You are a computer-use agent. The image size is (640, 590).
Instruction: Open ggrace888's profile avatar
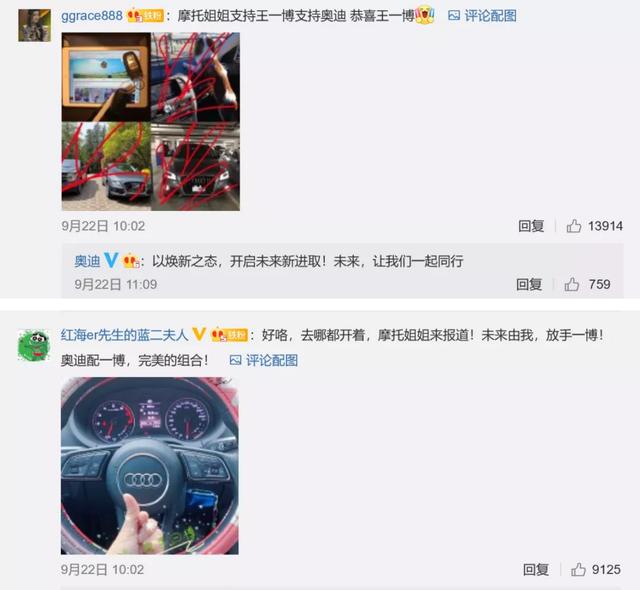tap(34, 25)
